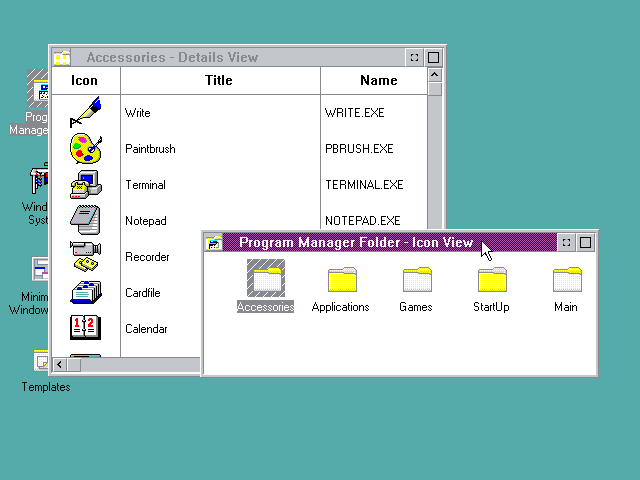Click the Templates desktop label
640x480 pixels.
click(x=46, y=387)
